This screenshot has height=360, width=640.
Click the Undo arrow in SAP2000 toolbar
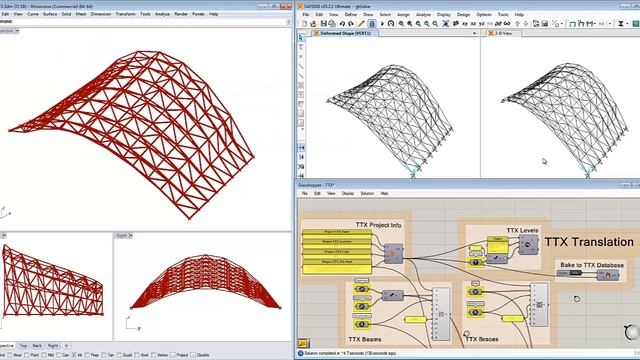342,24
